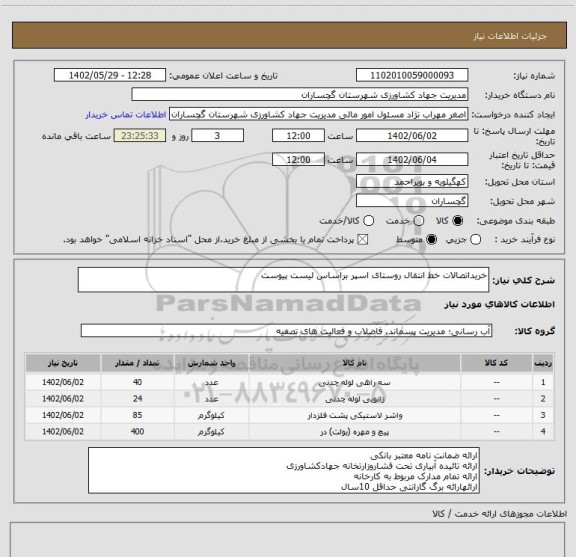Click the شرح کلی نیاز description box
This screenshot has width=576, height=557.
click(x=283, y=280)
